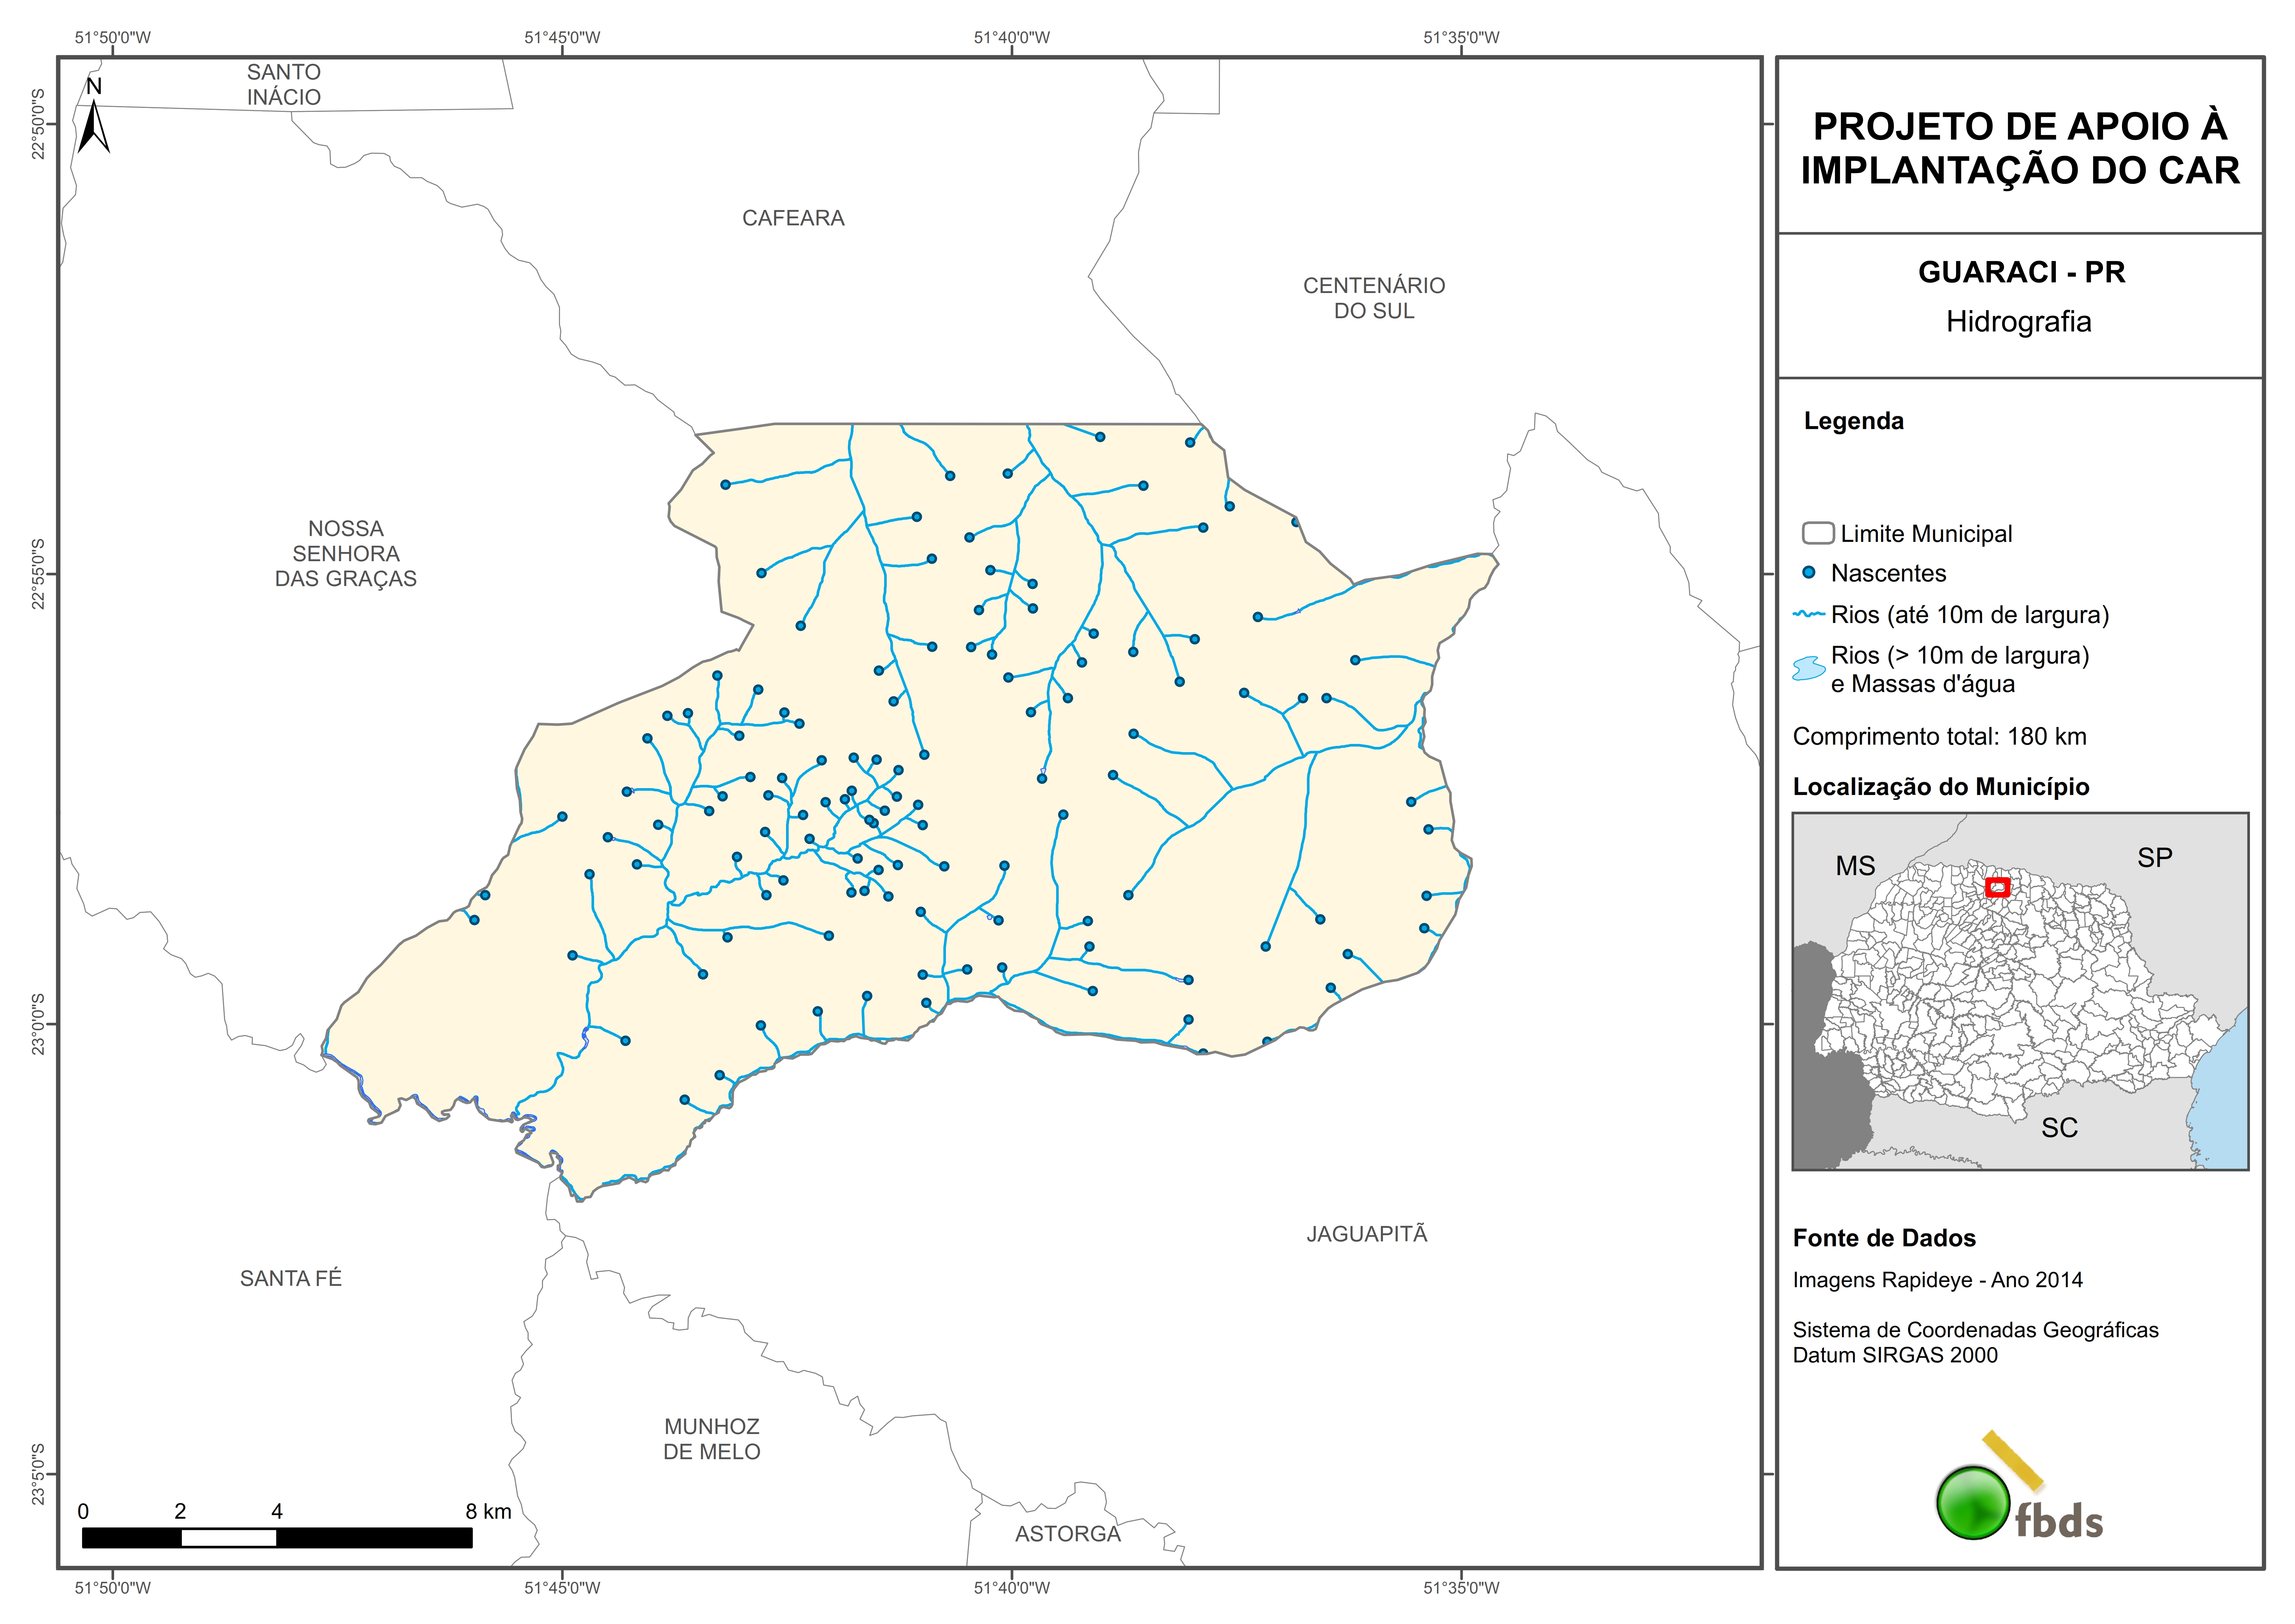Click the NOSSA SENHORA DAS GRAÇAS label
Screen dimensions: 2295x1624
pyautogui.click(x=346, y=553)
